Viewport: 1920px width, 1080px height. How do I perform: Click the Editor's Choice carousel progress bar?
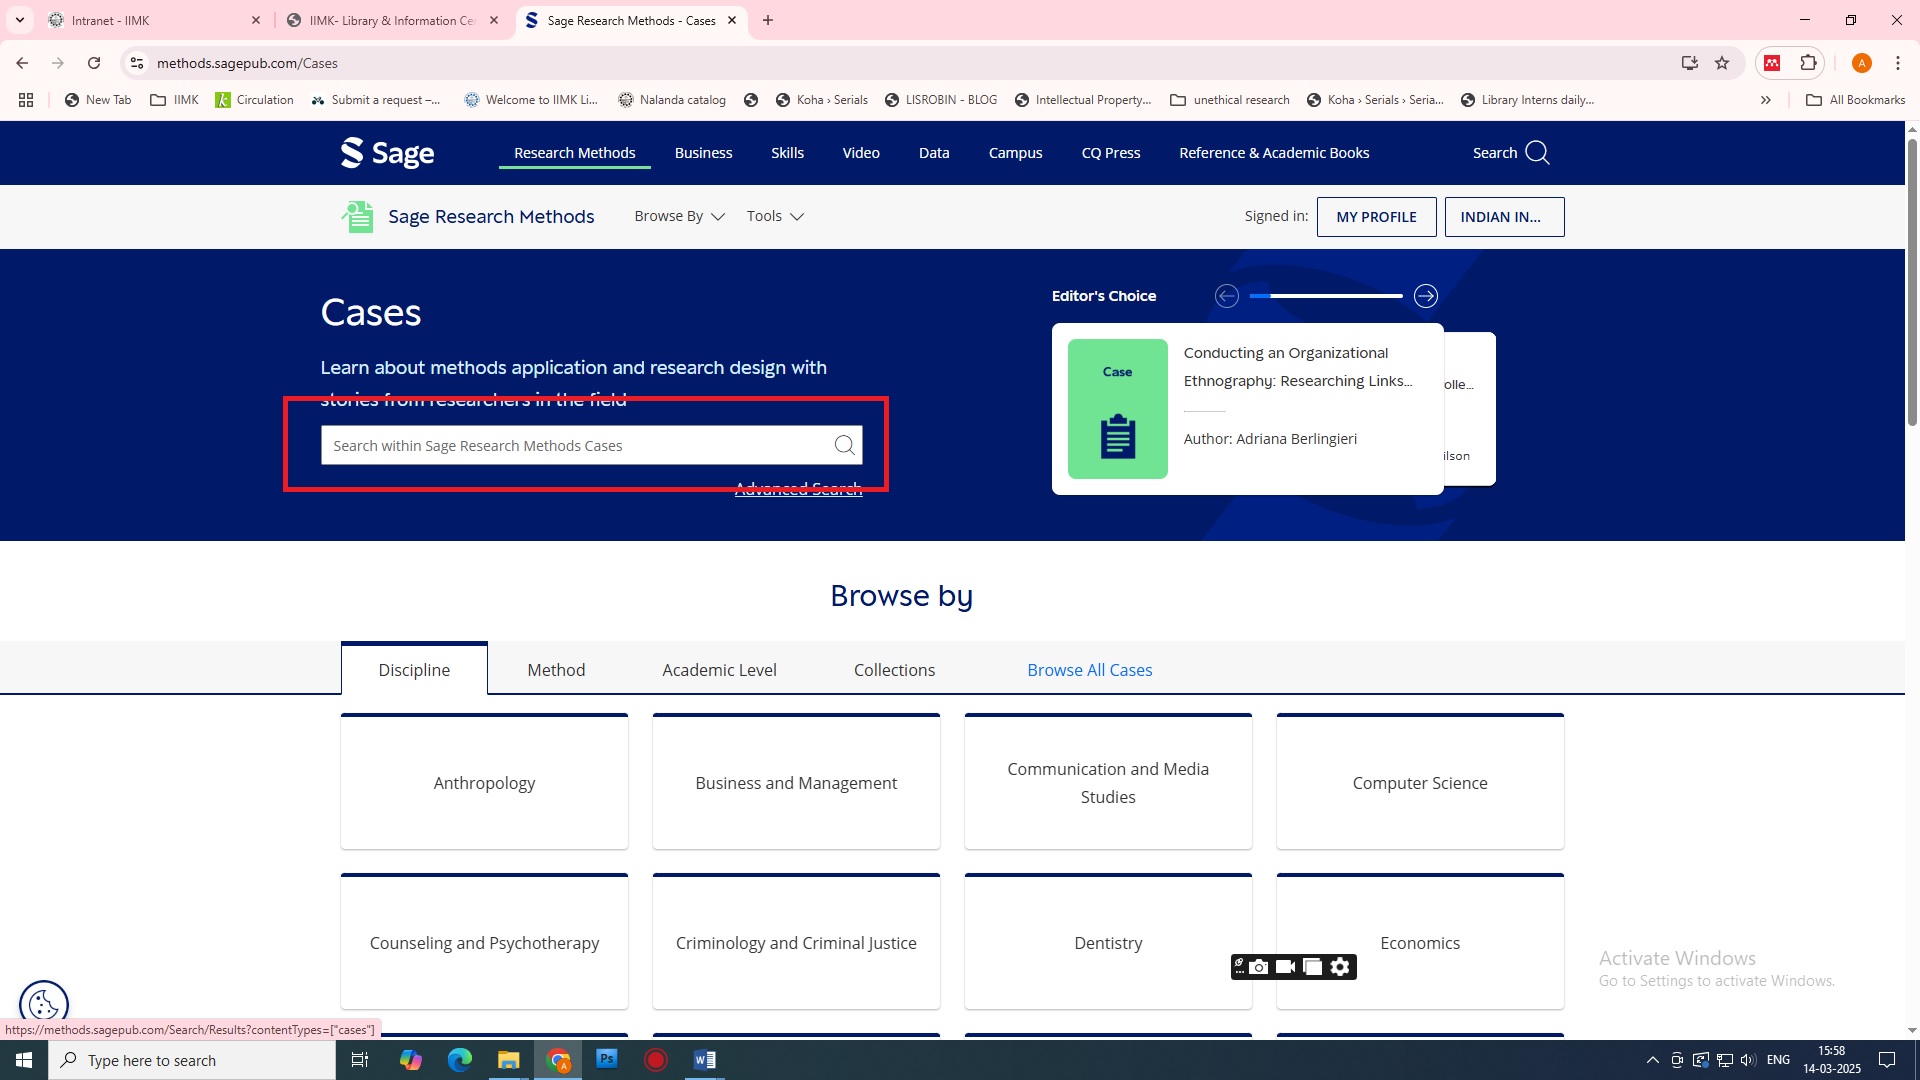[x=1326, y=296]
